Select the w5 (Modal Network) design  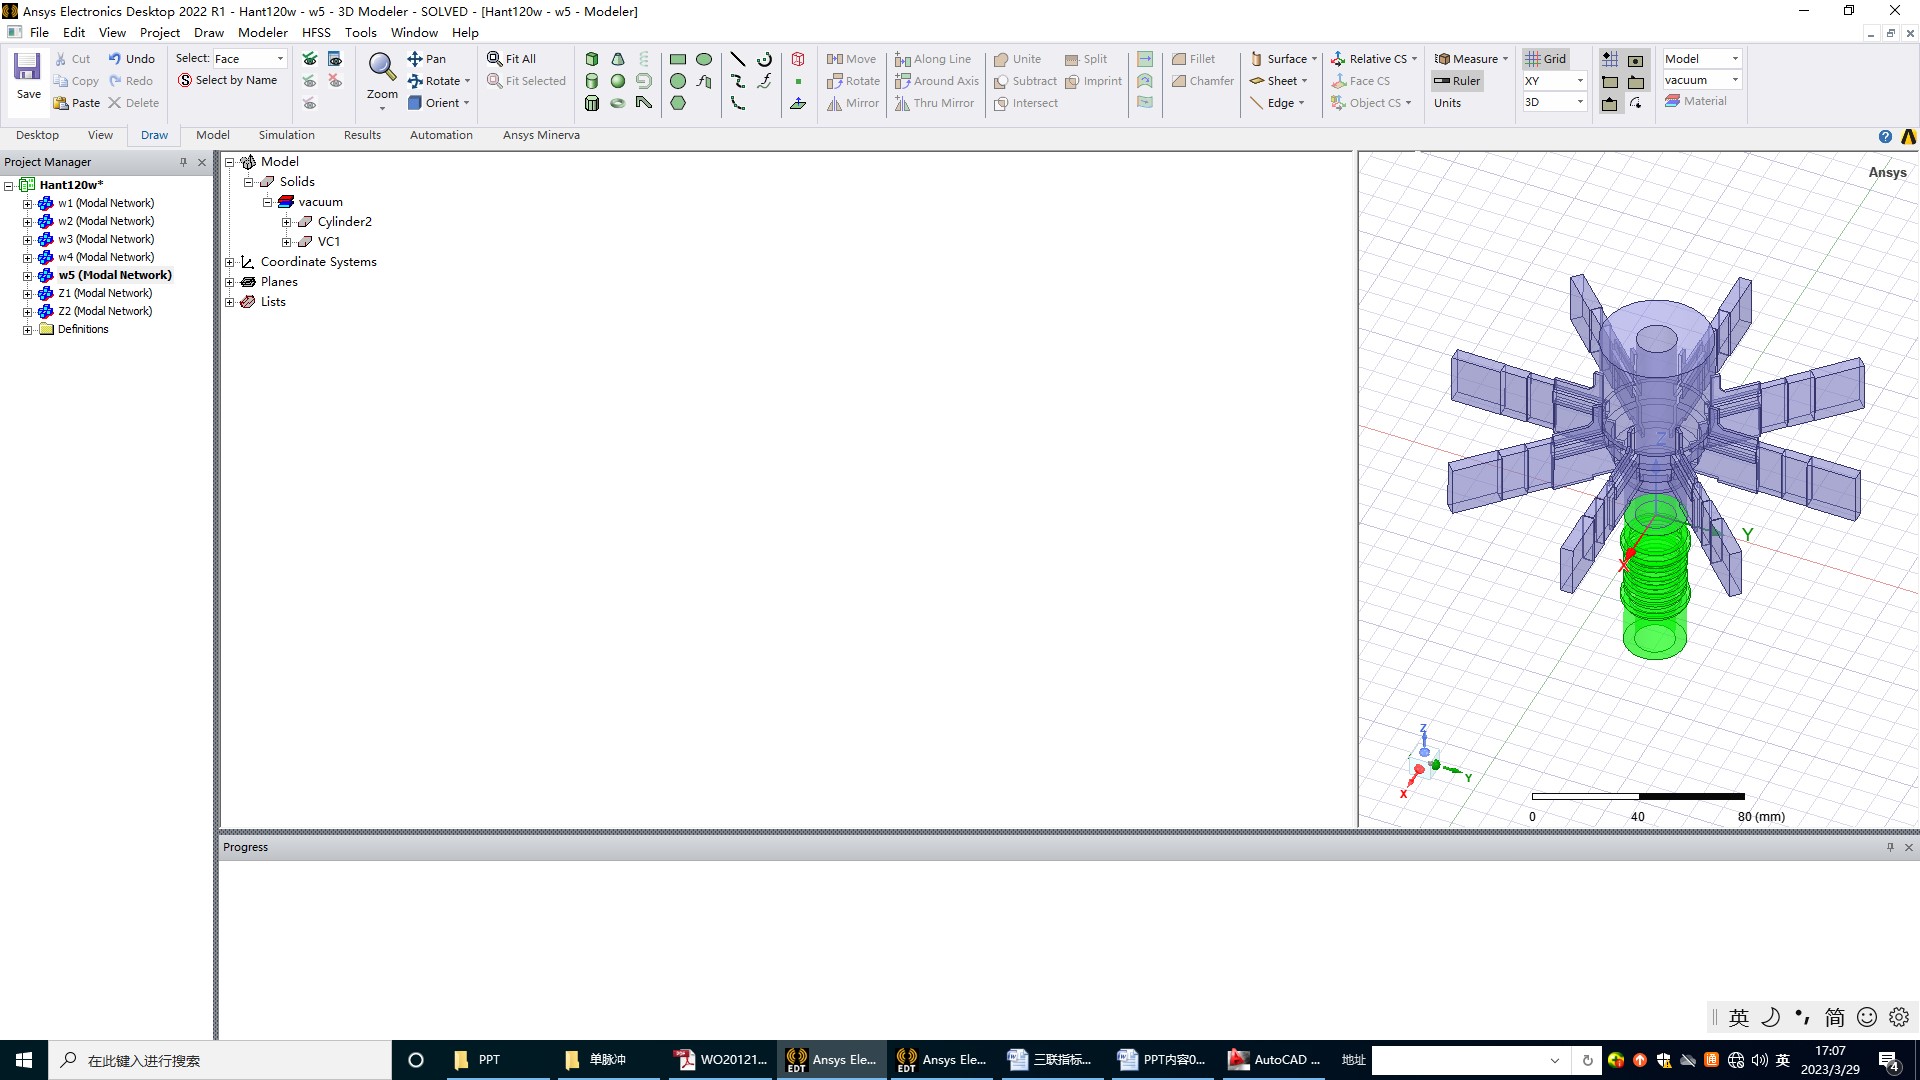tap(114, 275)
